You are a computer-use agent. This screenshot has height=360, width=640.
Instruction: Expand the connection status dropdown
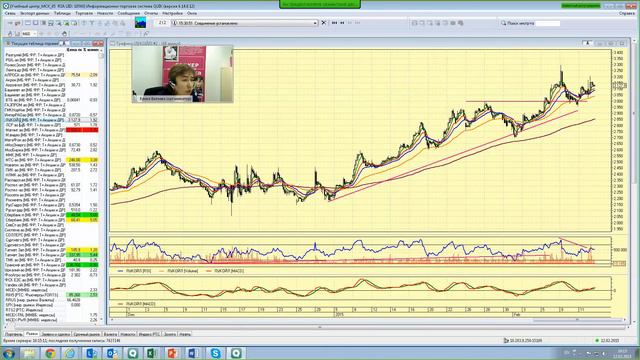tap(315, 23)
